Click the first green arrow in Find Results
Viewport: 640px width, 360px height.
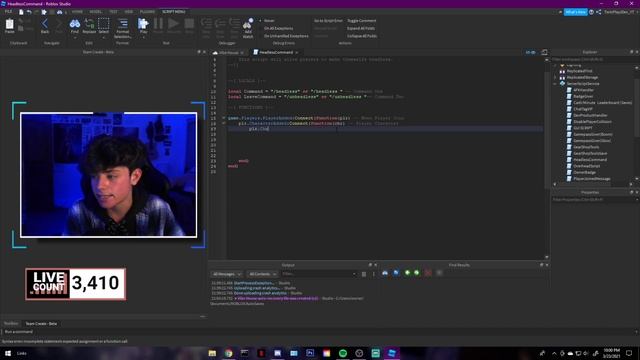407,273
